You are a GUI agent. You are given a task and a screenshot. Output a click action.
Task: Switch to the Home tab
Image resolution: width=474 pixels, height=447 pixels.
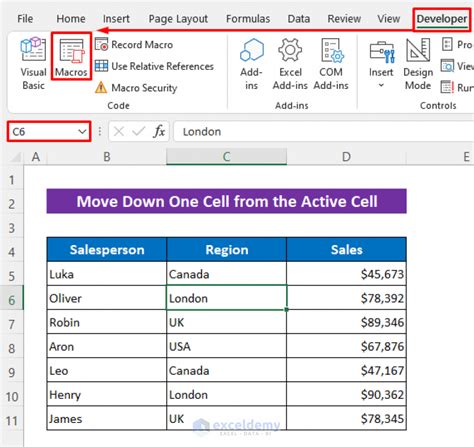click(x=71, y=19)
